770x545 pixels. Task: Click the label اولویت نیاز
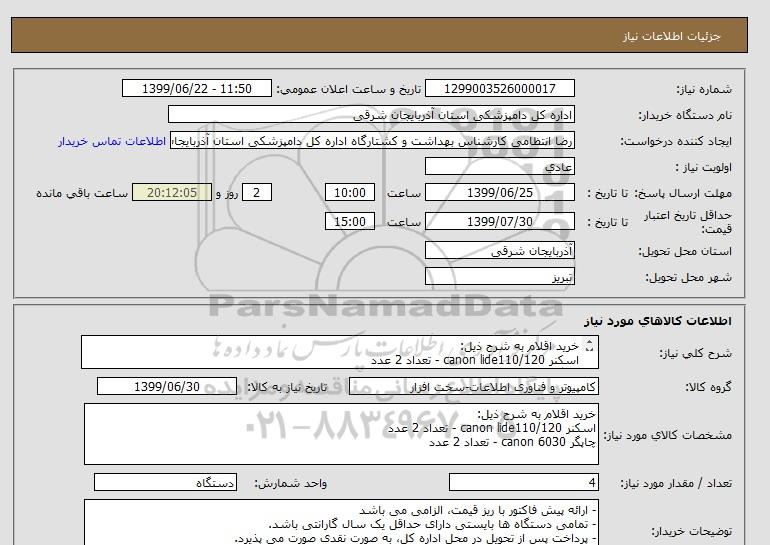pos(704,167)
